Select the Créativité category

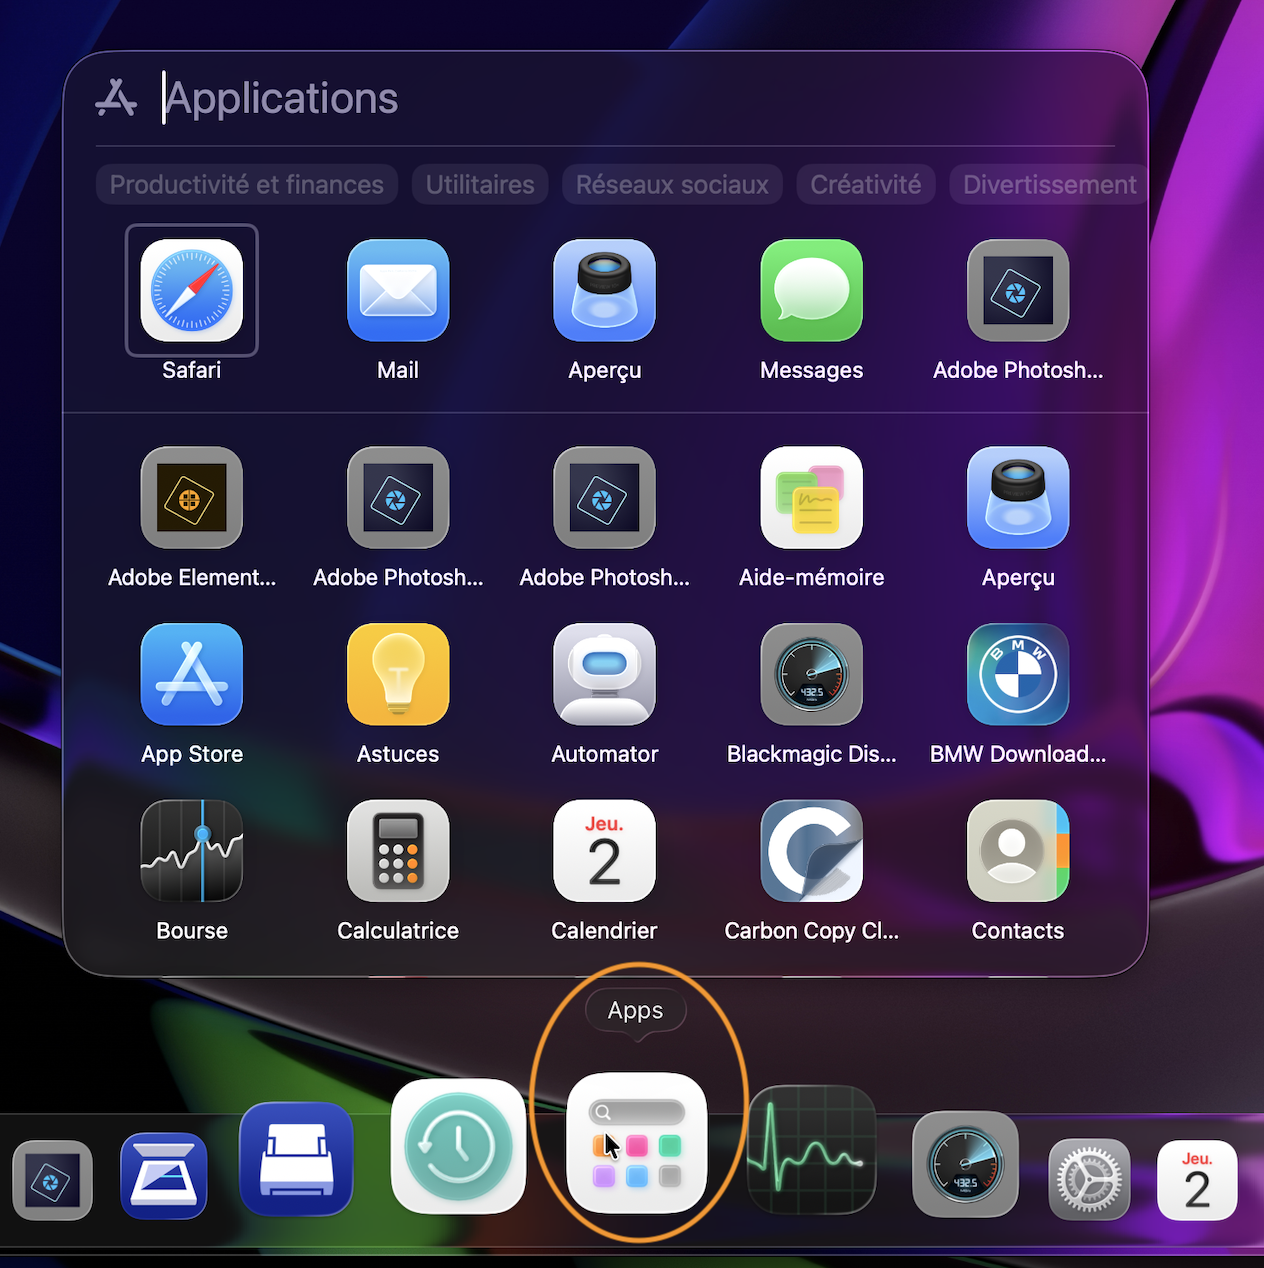[x=866, y=185]
